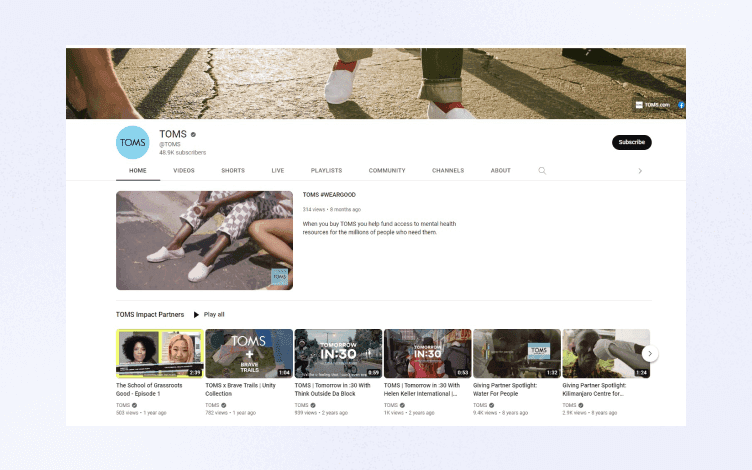Click the @TOMS channel handle
This screenshot has width=752, height=470.
pos(170,144)
